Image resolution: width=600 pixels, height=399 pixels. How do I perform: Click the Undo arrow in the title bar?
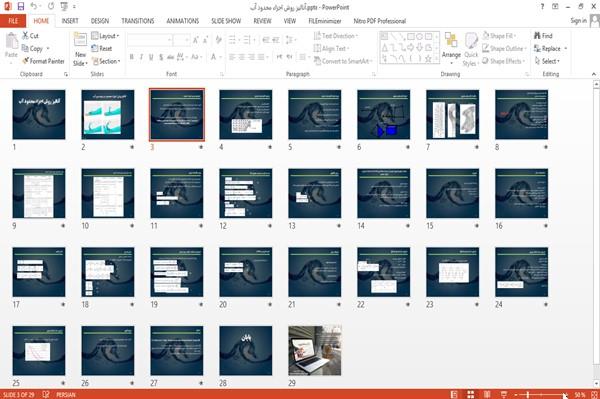[34, 7]
